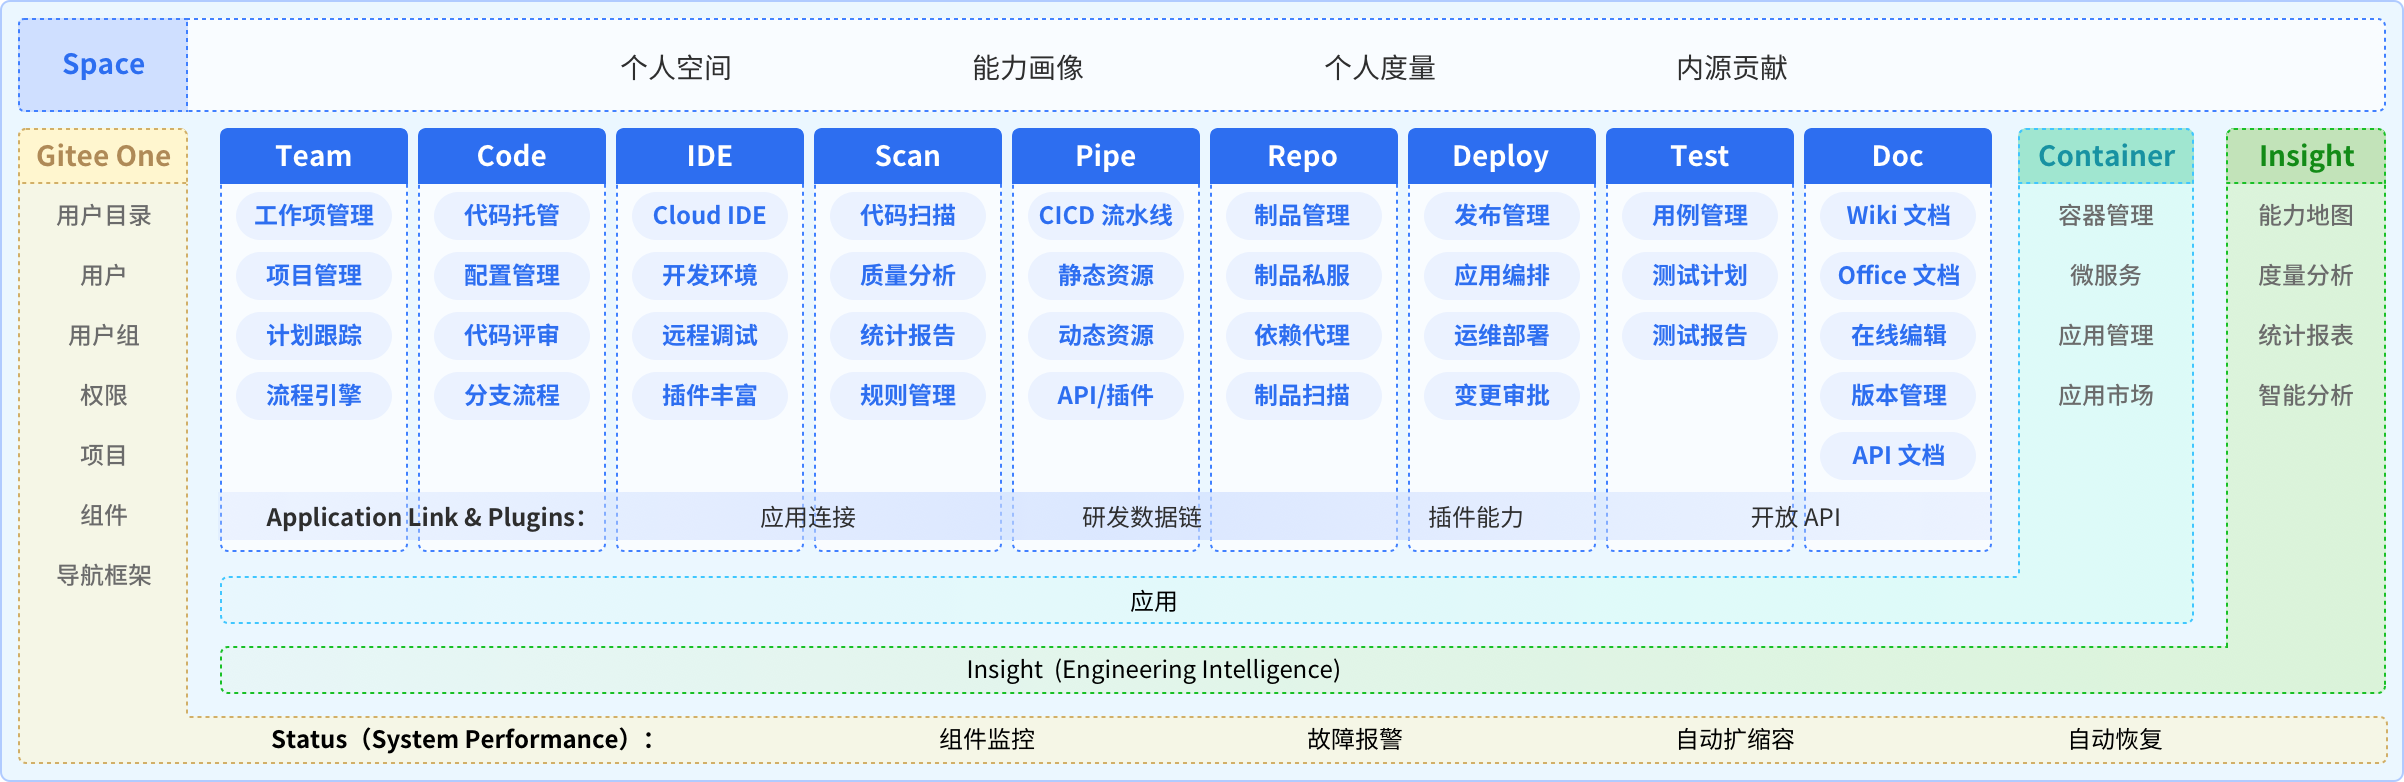Viewport: 2404px width, 782px height.
Task: Open 用例管理 under Test
Action: pos(1700,216)
